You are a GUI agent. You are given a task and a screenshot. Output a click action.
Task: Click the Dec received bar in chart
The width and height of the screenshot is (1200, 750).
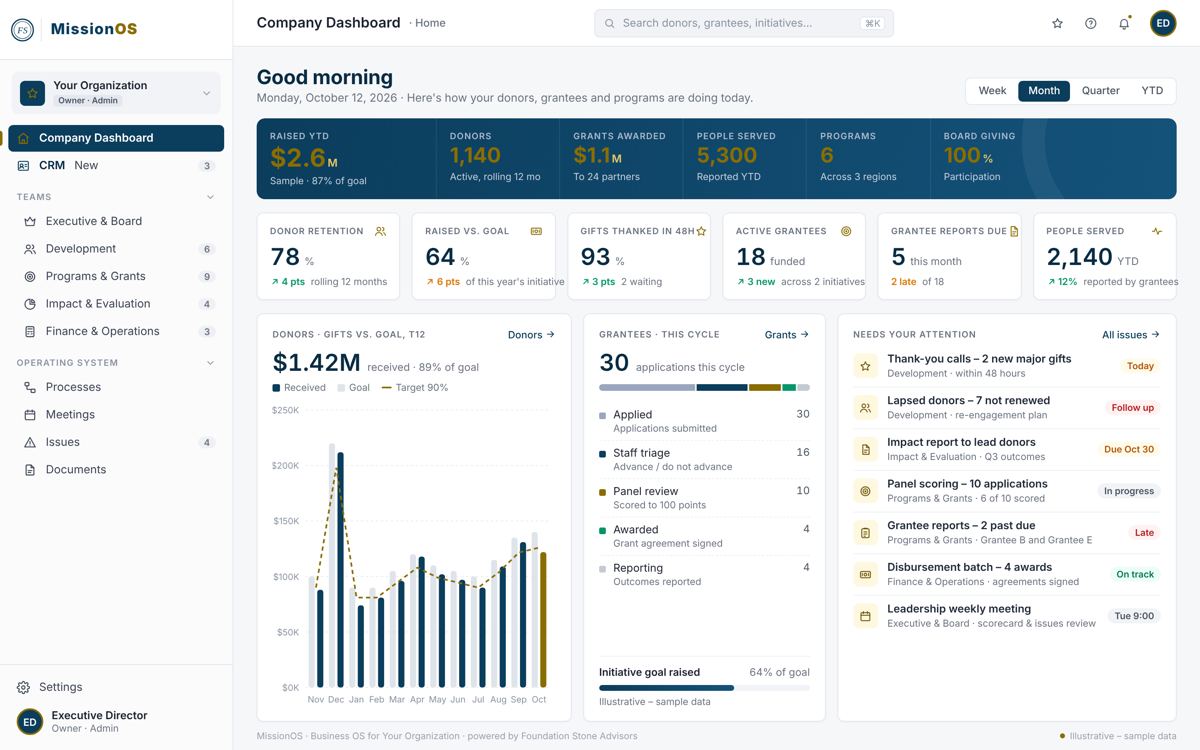(341, 570)
